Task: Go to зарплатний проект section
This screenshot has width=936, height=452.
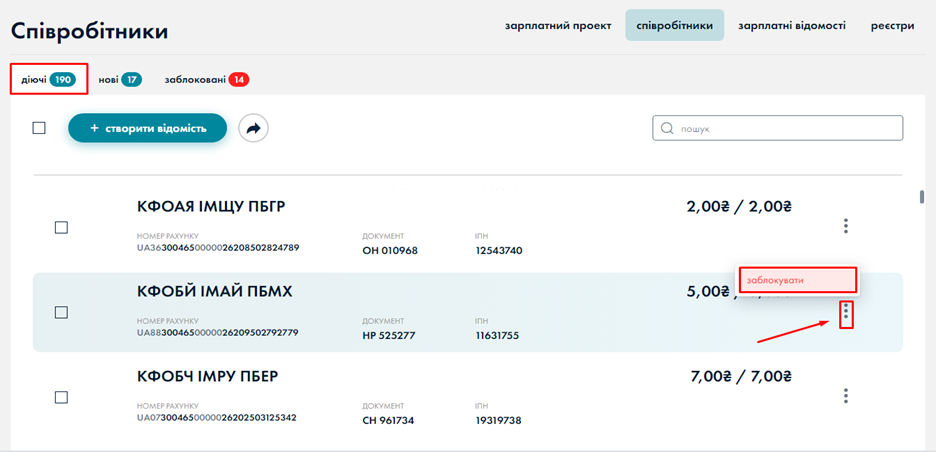Action: click(557, 26)
